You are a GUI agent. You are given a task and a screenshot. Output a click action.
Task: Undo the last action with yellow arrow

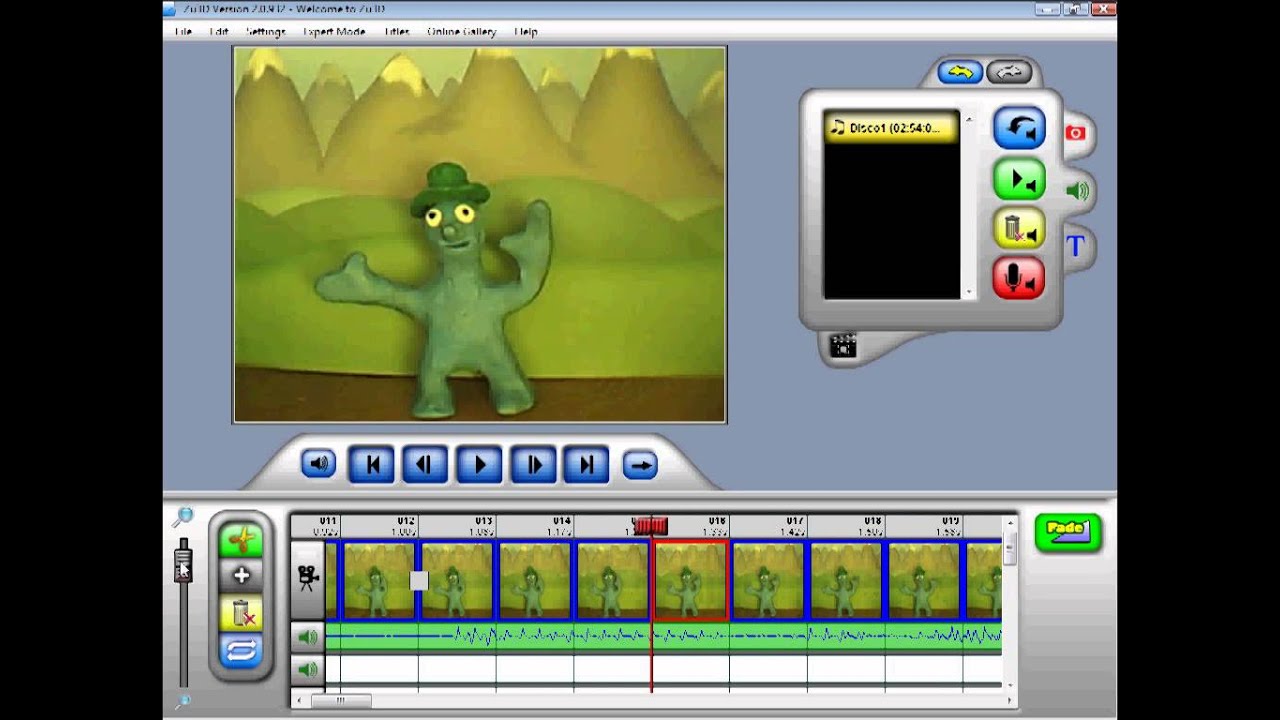(960, 72)
